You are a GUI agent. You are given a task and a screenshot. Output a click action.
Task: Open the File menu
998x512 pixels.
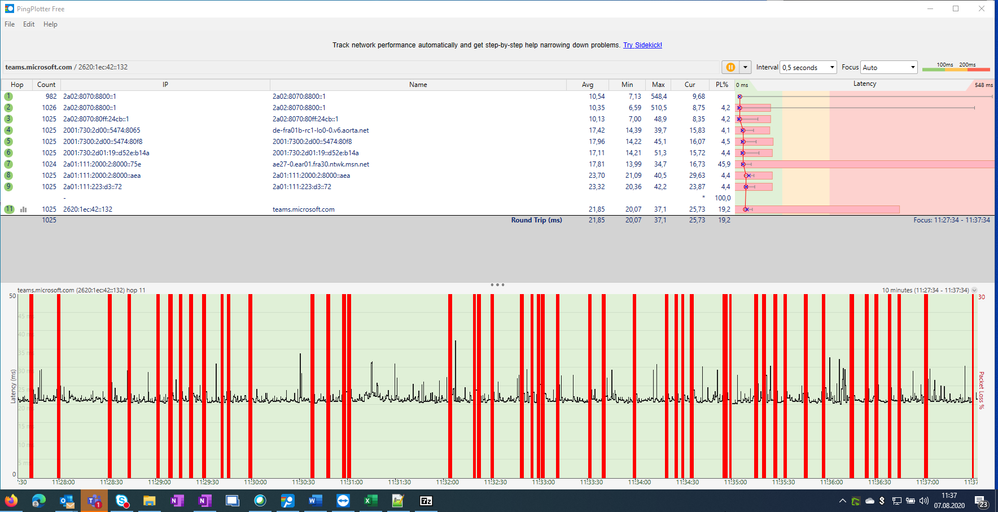(9, 24)
